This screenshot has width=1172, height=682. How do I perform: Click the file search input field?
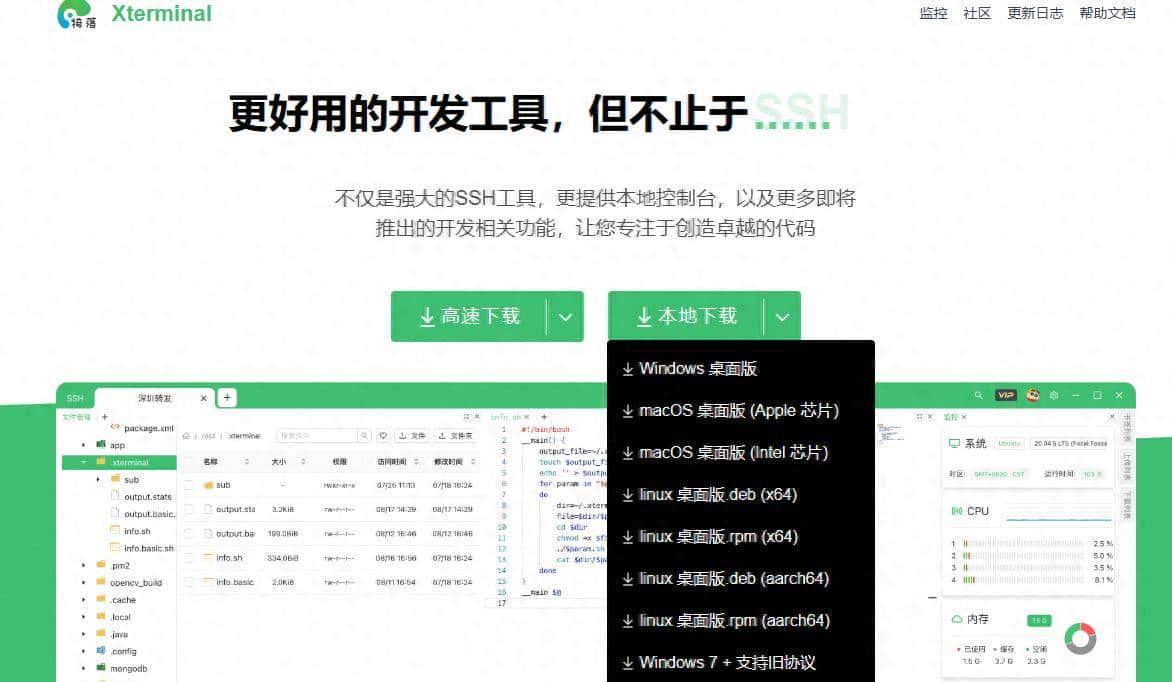[x=315, y=435]
